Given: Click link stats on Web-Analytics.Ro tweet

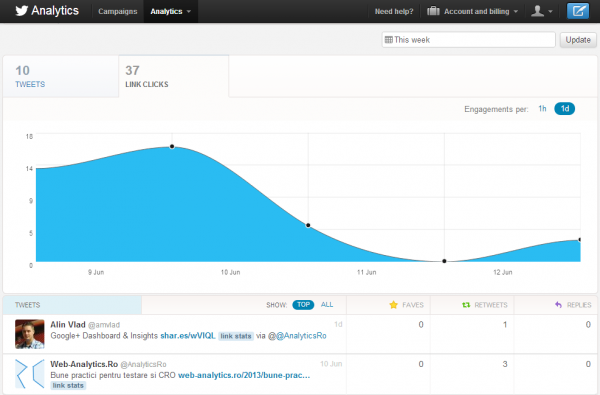Looking at the screenshot, I should (x=68, y=385).
